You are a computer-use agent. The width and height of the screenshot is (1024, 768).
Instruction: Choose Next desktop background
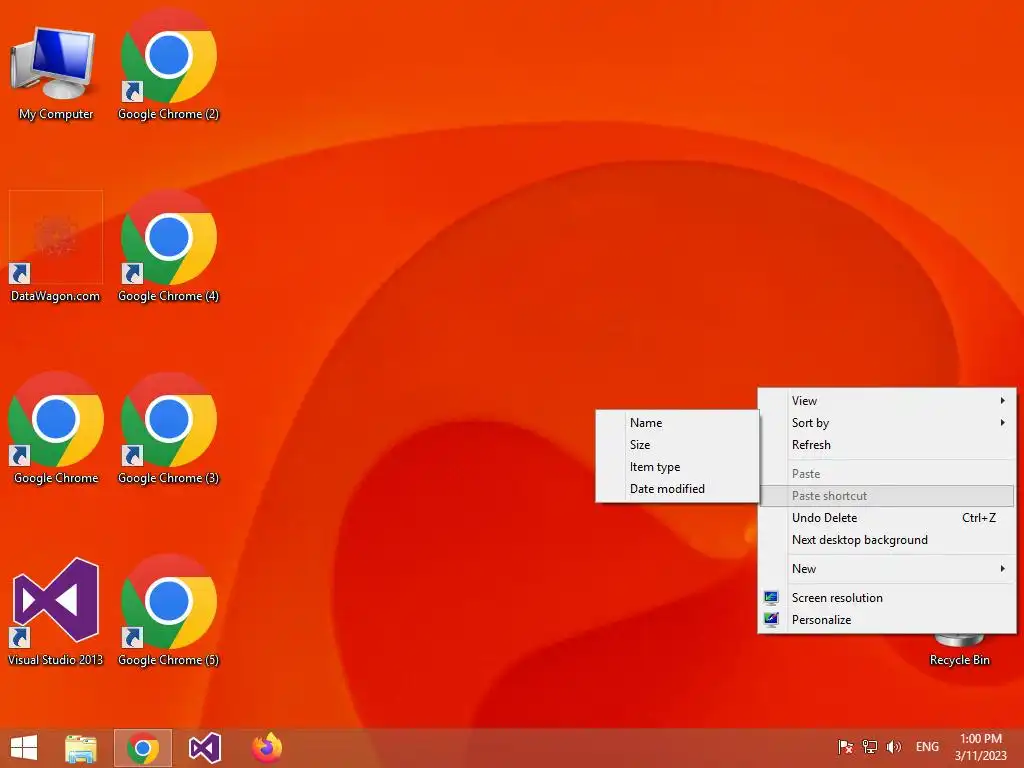[887, 540]
